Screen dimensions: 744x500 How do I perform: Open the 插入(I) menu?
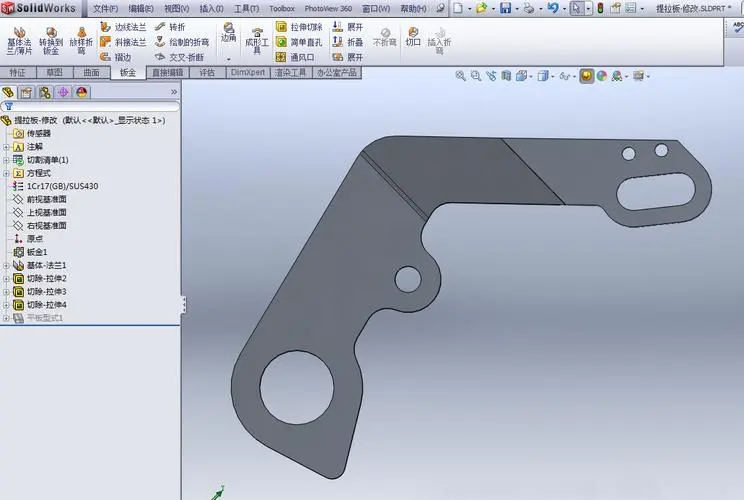pyautogui.click(x=211, y=8)
